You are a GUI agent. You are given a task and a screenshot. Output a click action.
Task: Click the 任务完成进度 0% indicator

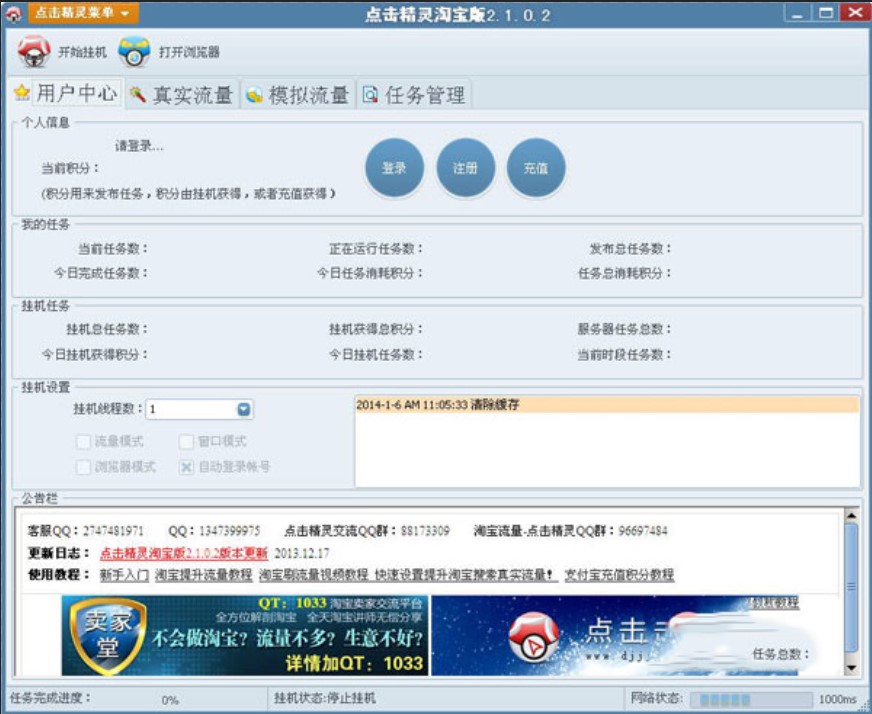point(170,700)
